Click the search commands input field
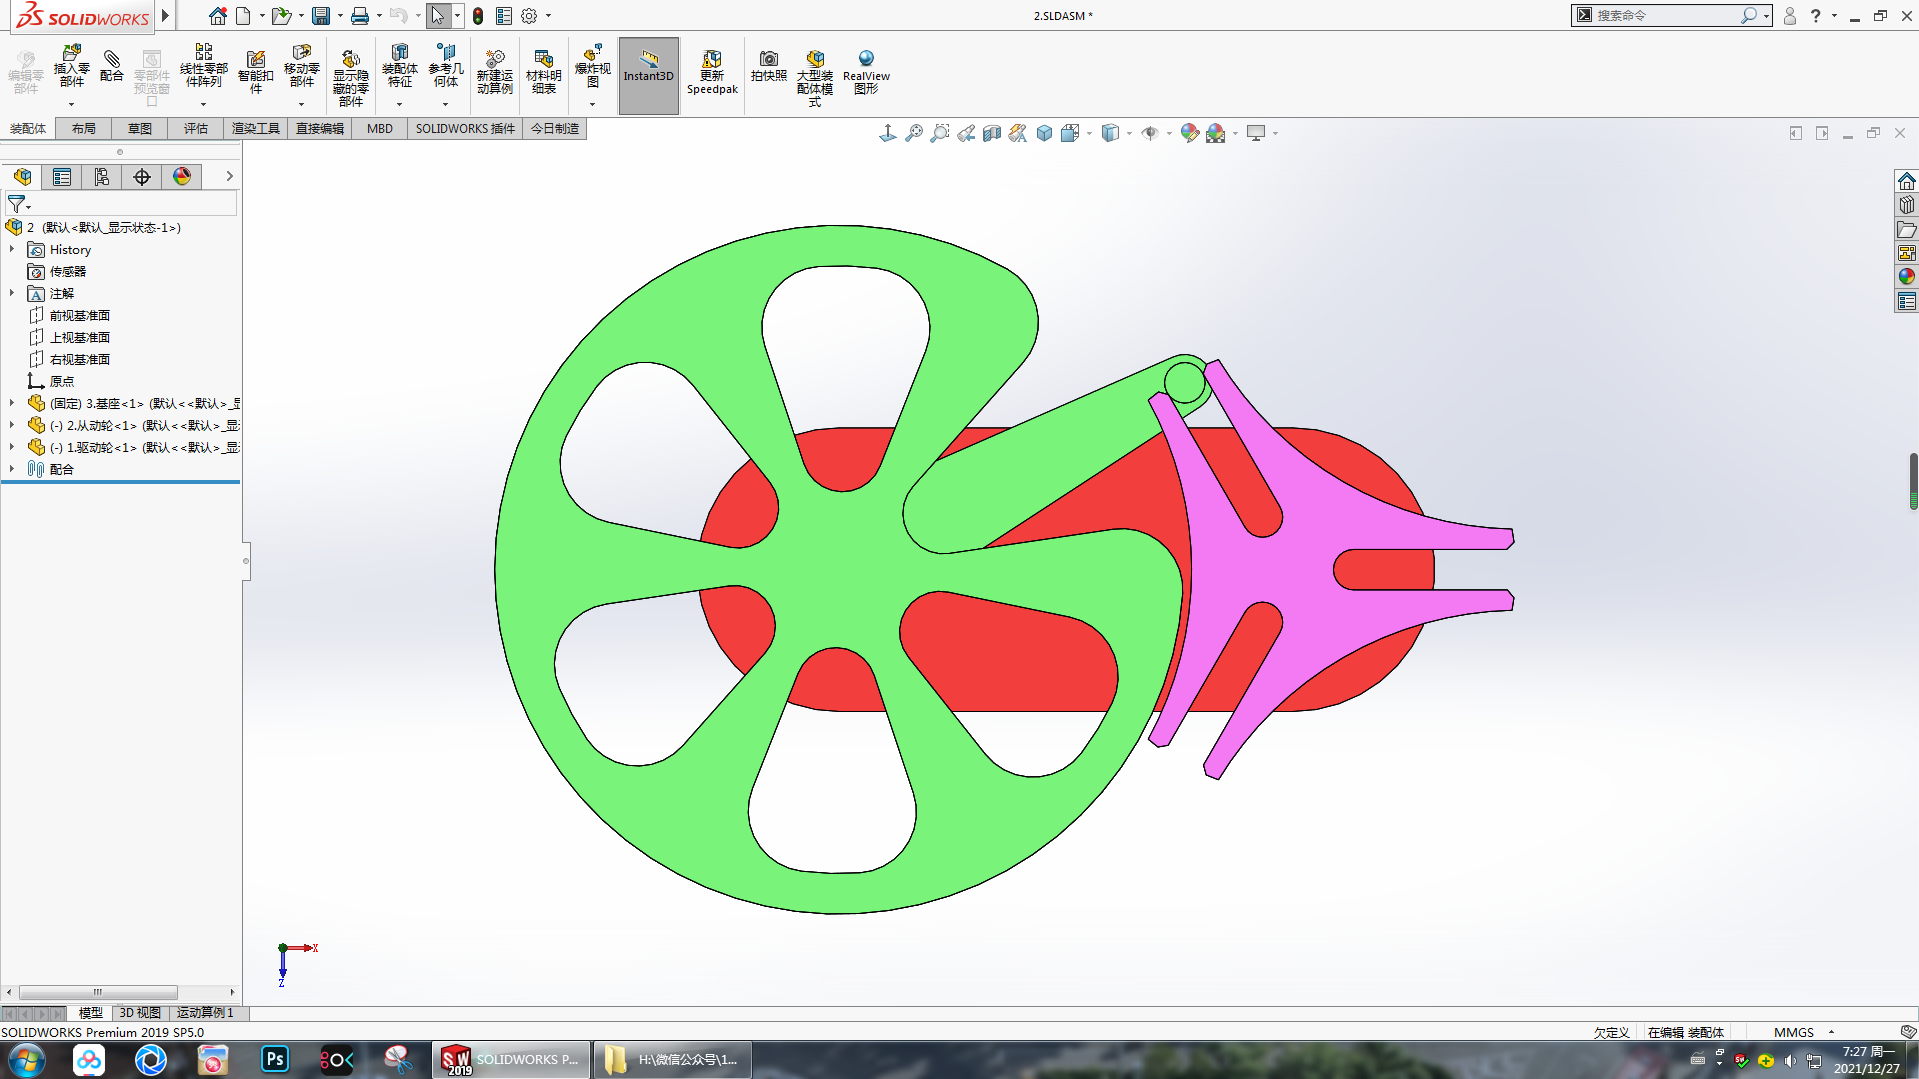The height and width of the screenshot is (1079, 1919). tap(1665, 16)
